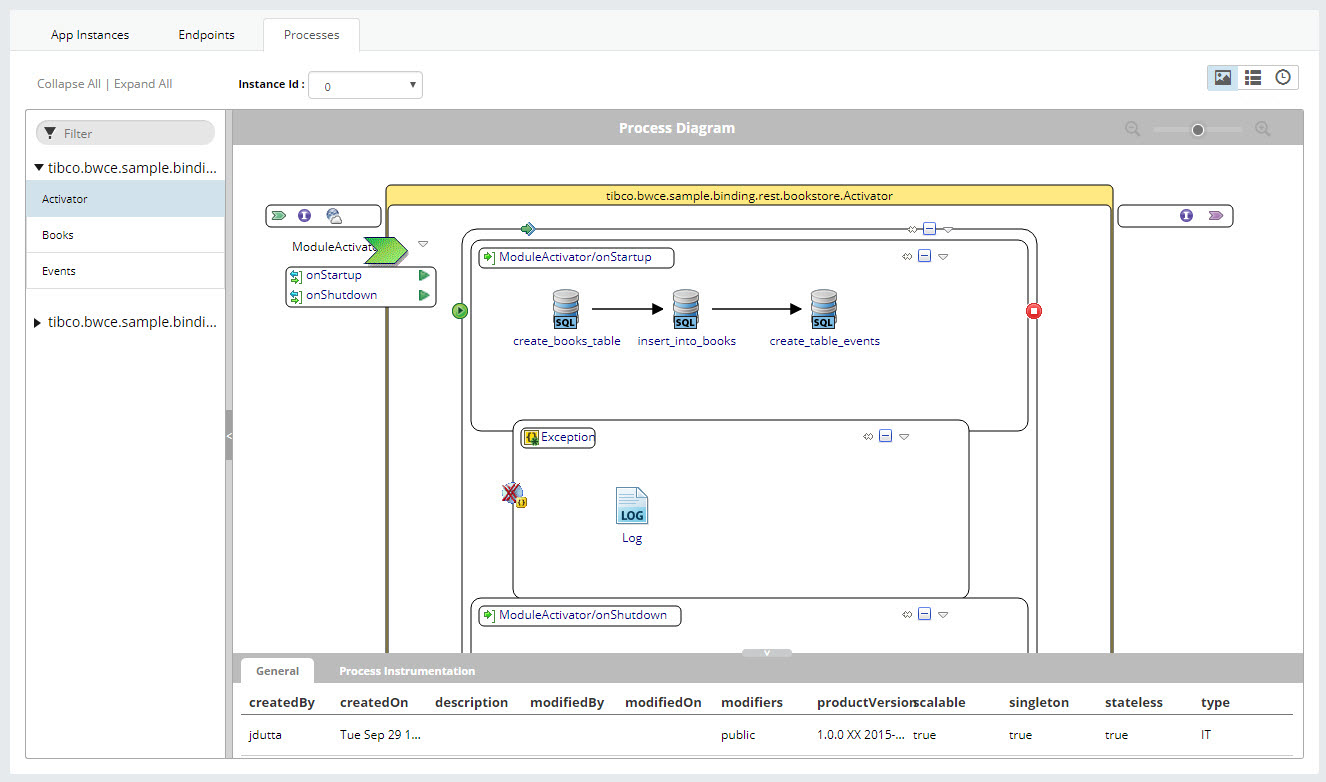
Task: Click the Collapse All link
Action: tap(69, 84)
